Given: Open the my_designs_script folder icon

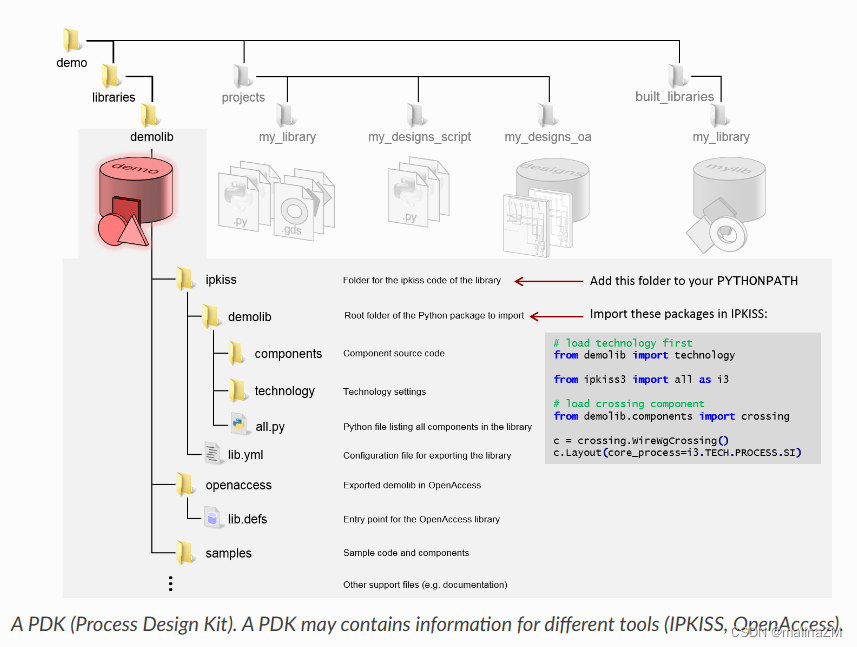Looking at the screenshot, I should (x=416, y=115).
